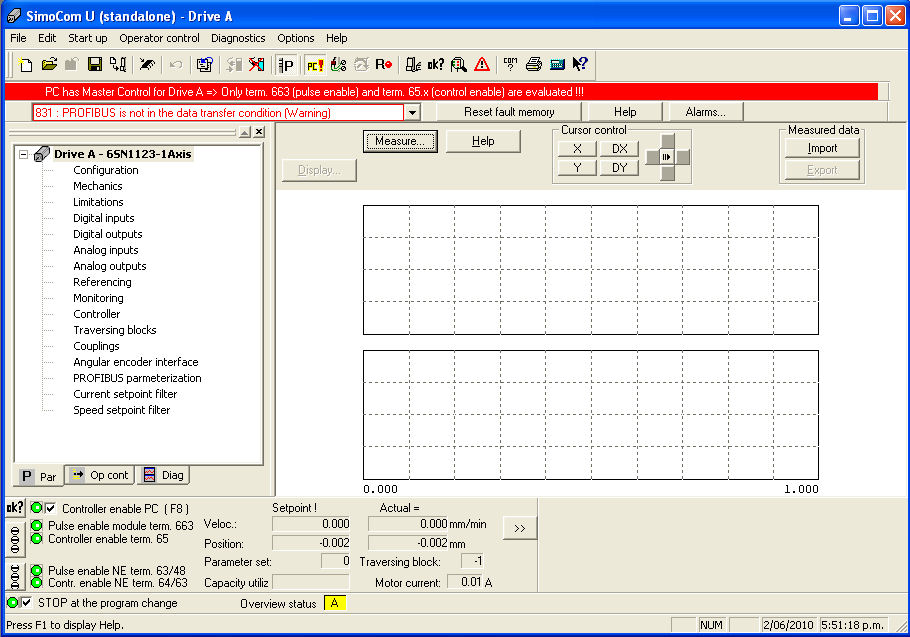Collapse the Drive A tree node
Screen dimensions: 910x637
coord(24,154)
